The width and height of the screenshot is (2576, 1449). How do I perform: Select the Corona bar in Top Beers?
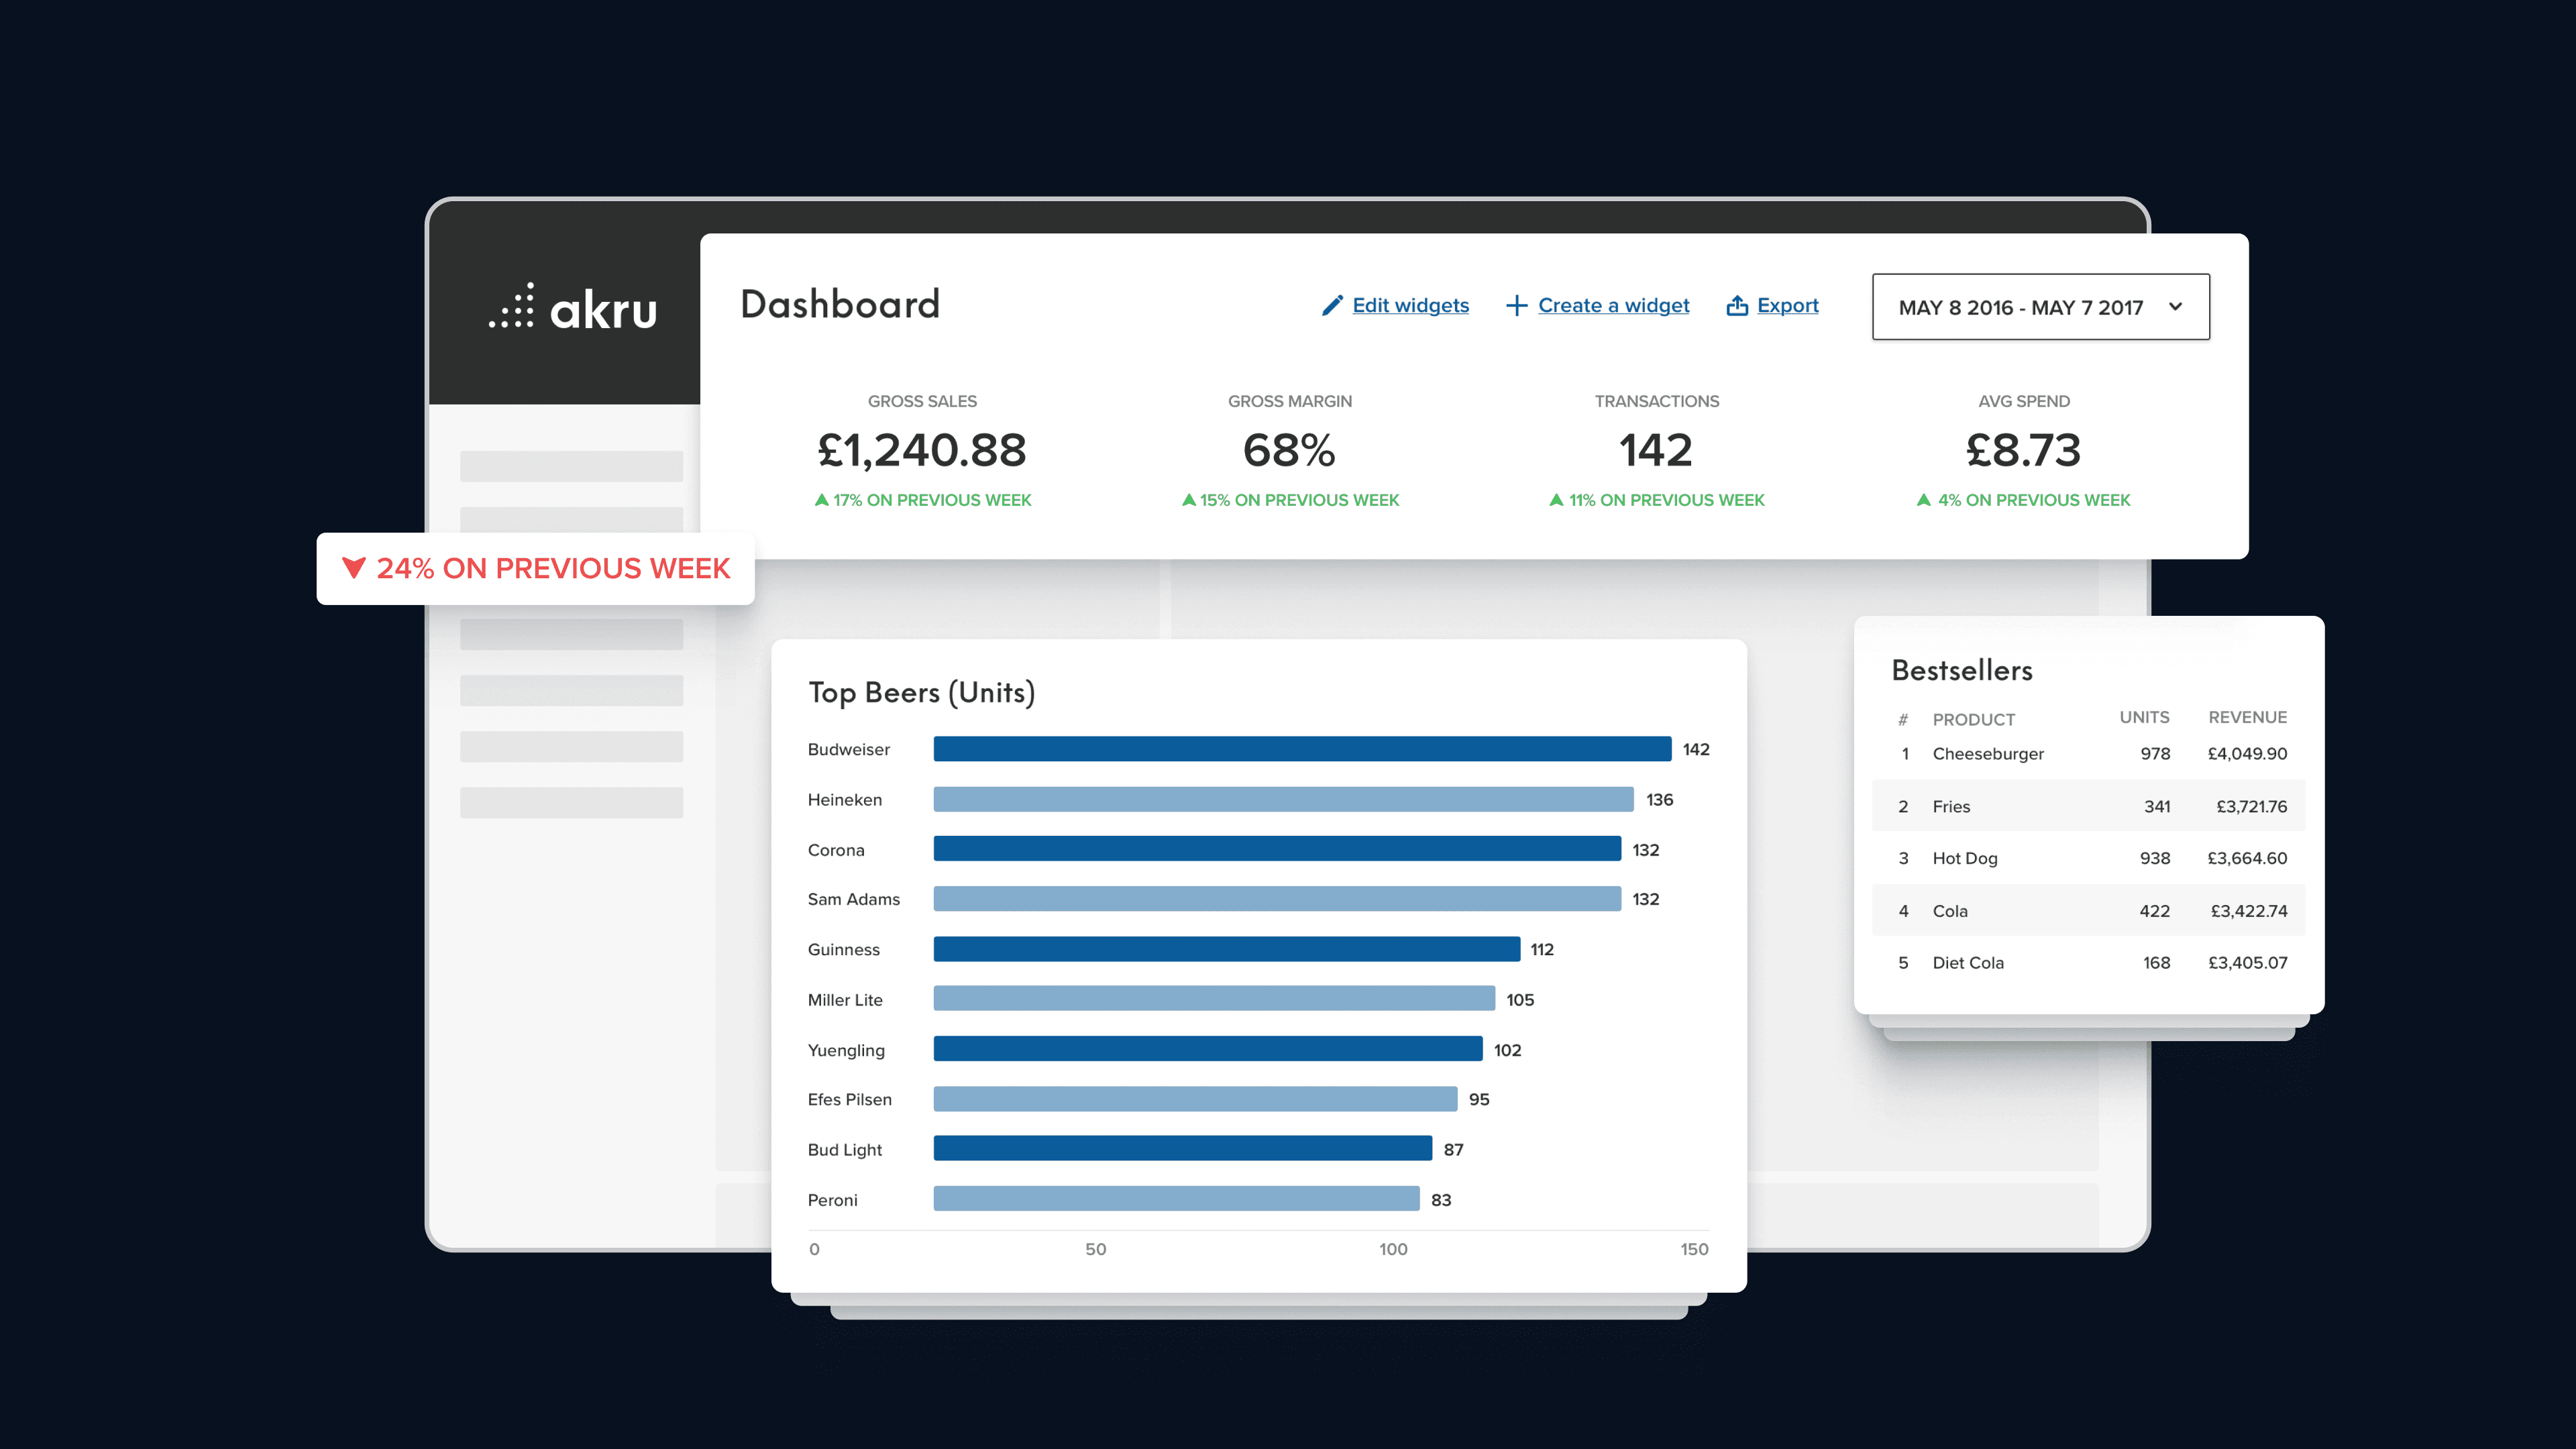1277,849
